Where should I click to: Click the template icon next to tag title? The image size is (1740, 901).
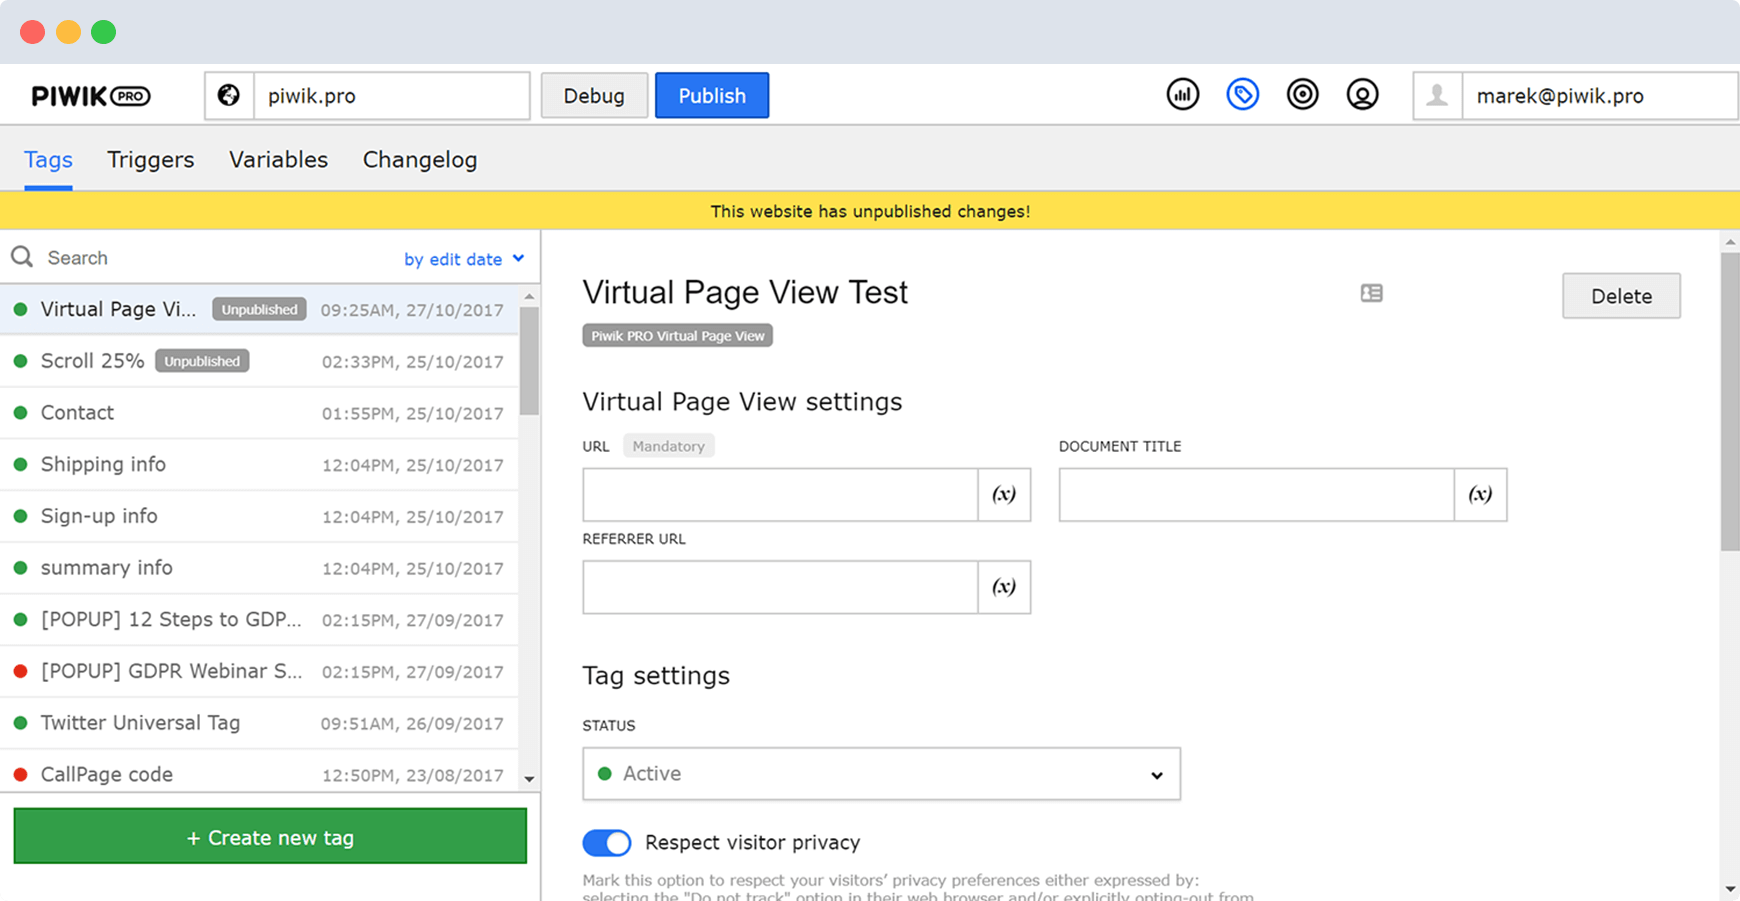[x=1372, y=293]
